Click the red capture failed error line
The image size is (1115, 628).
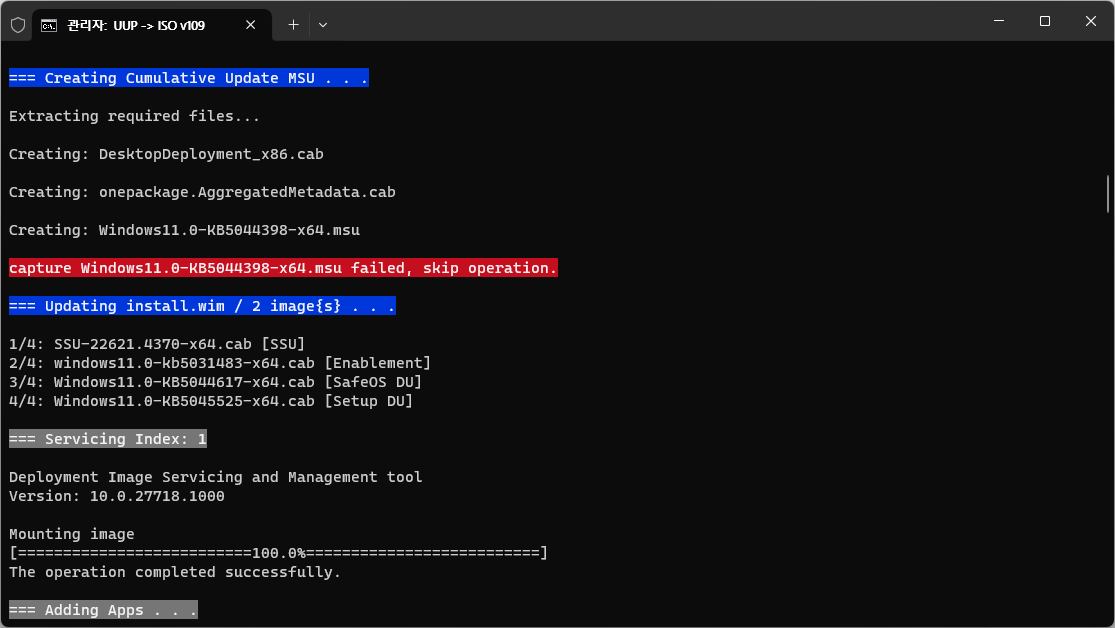pyautogui.click(x=283, y=268)
